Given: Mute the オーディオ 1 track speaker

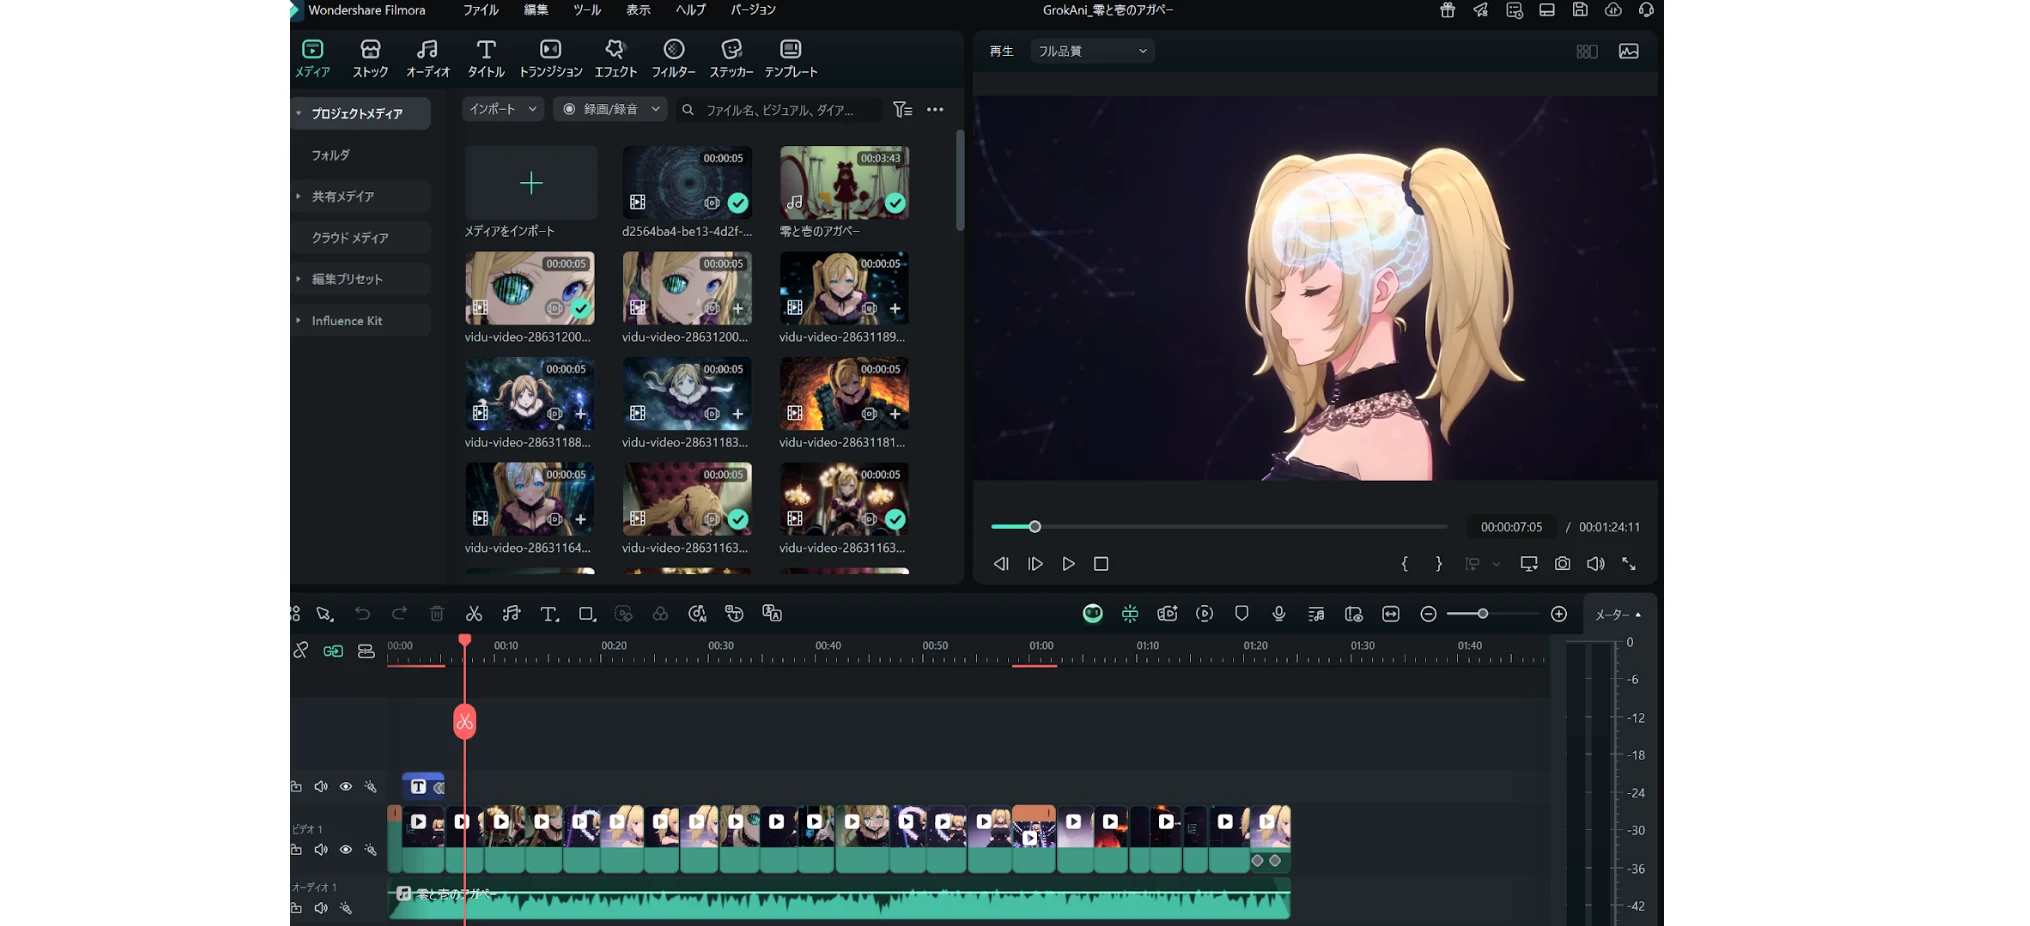Looking at the screenshot, I should point(321,908).
